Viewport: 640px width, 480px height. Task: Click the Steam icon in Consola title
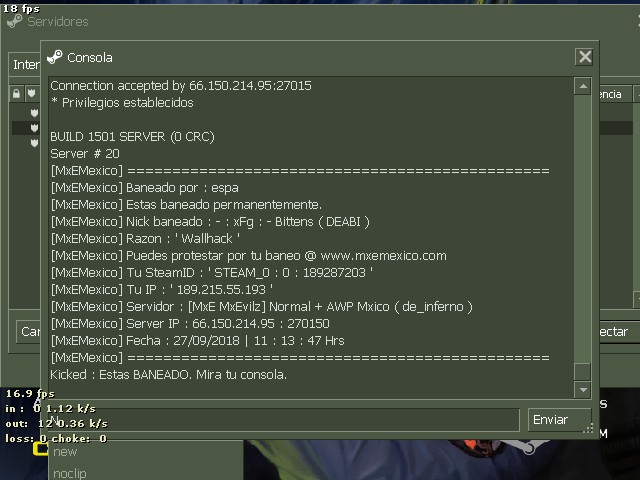click(55, 57)
